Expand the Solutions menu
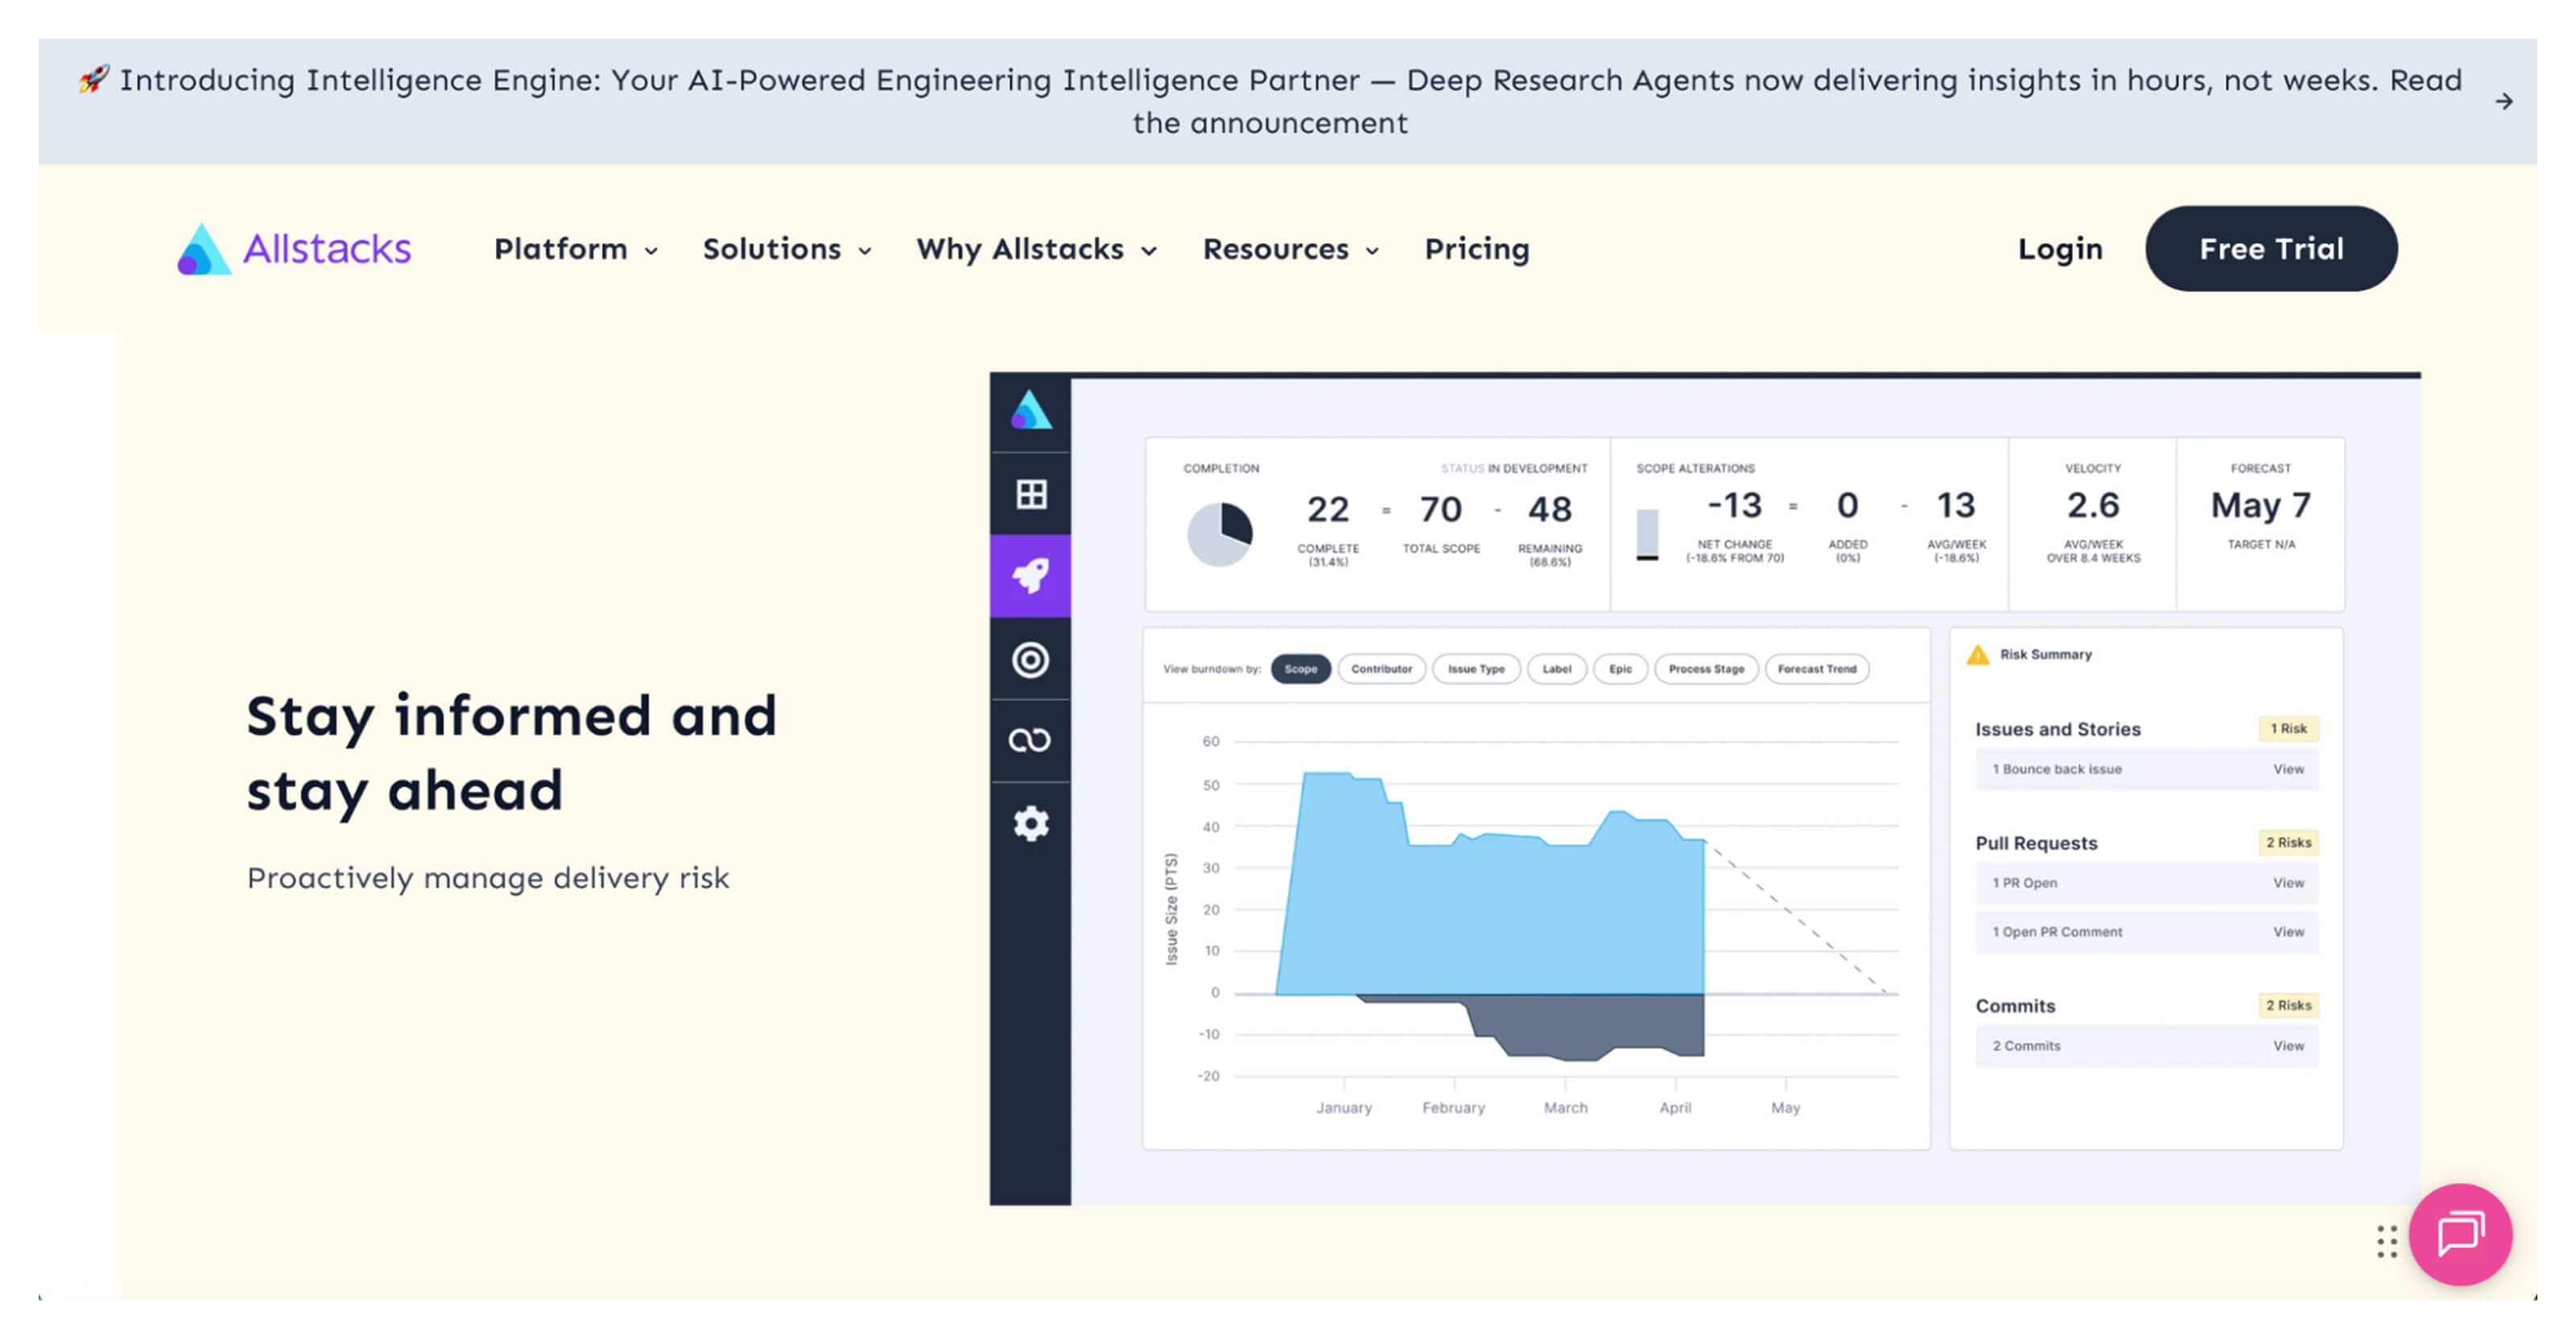 [787, 249]
